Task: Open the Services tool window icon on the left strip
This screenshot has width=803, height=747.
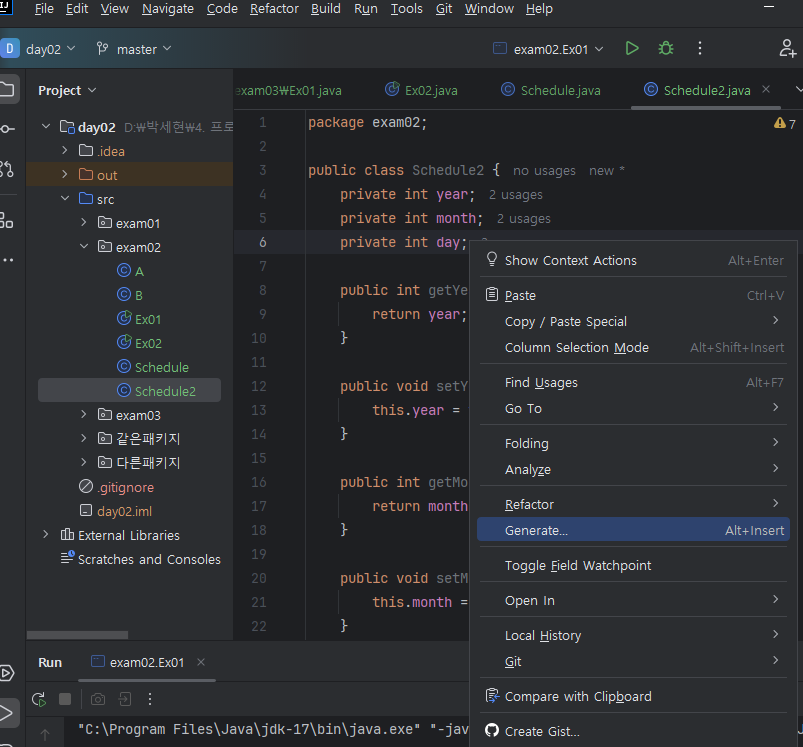Action: coord(7,673)
